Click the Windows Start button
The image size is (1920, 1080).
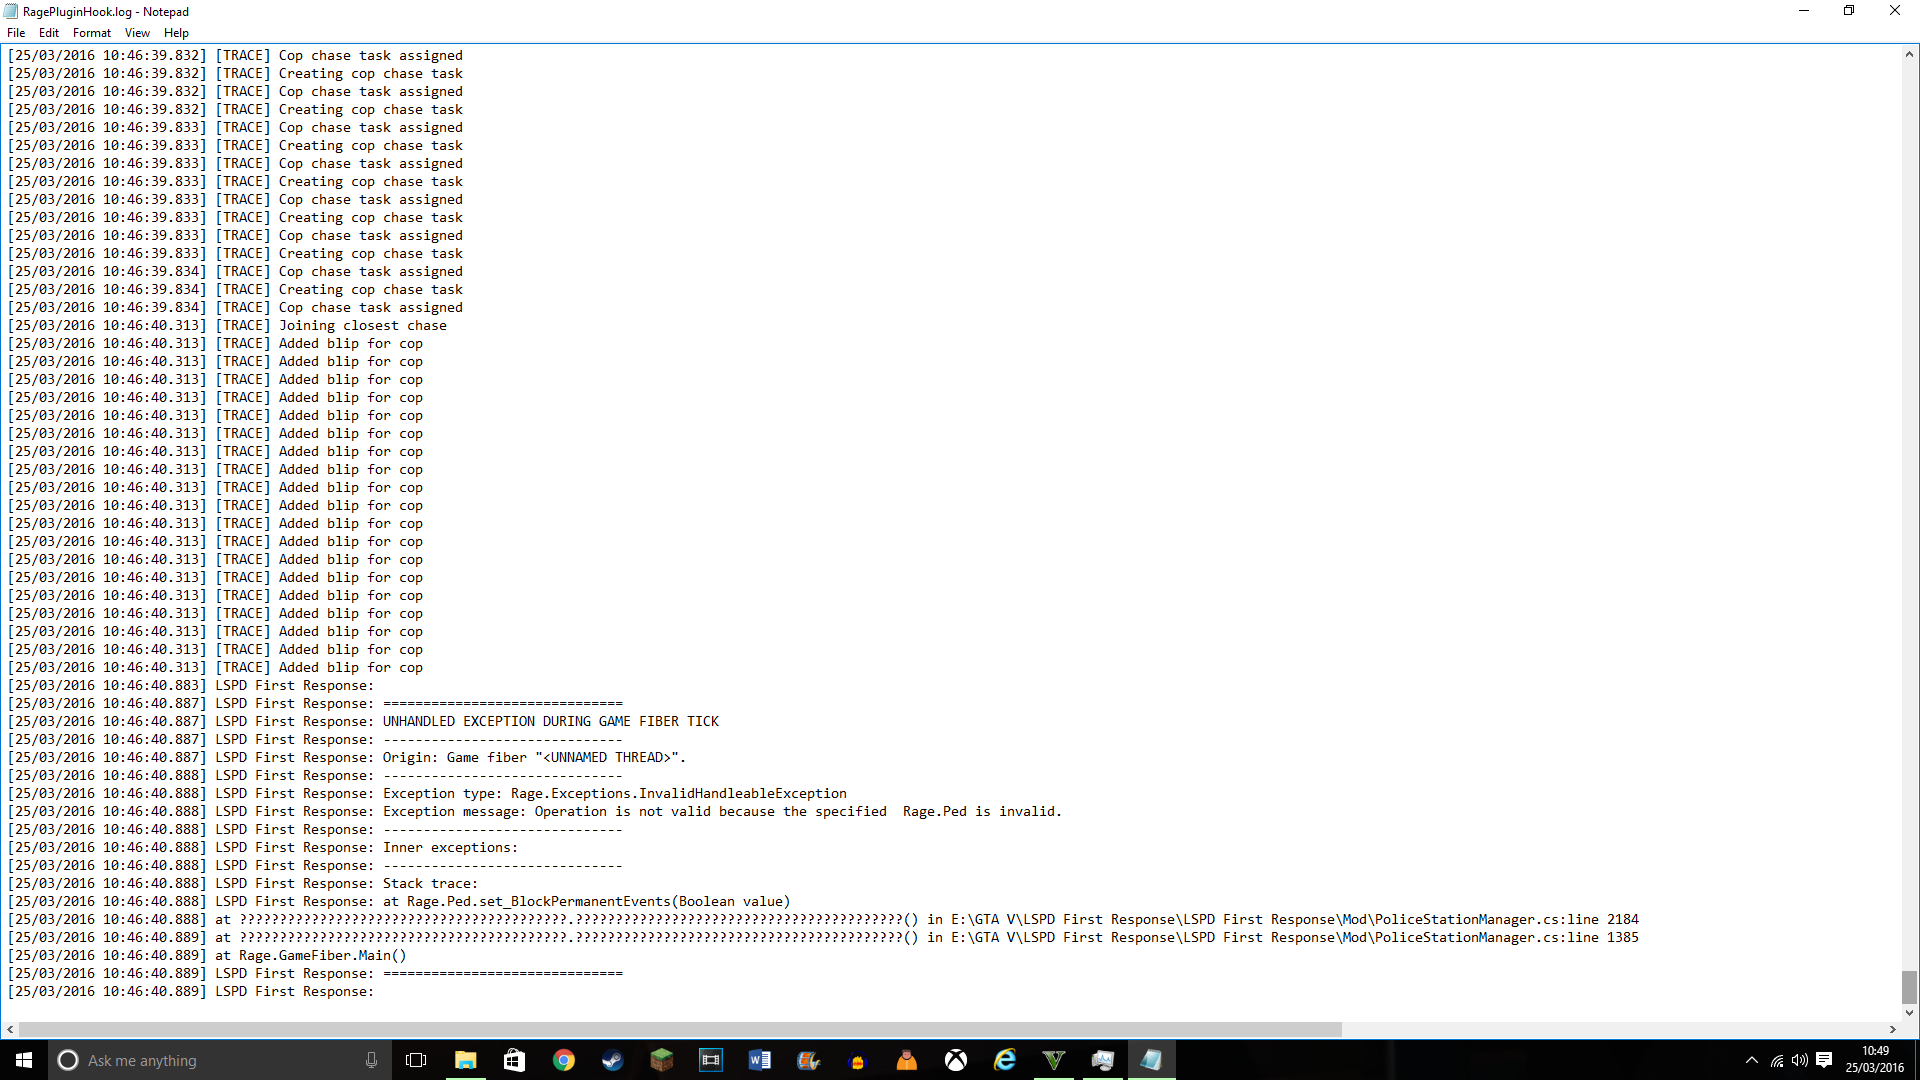pos(24,1060)
